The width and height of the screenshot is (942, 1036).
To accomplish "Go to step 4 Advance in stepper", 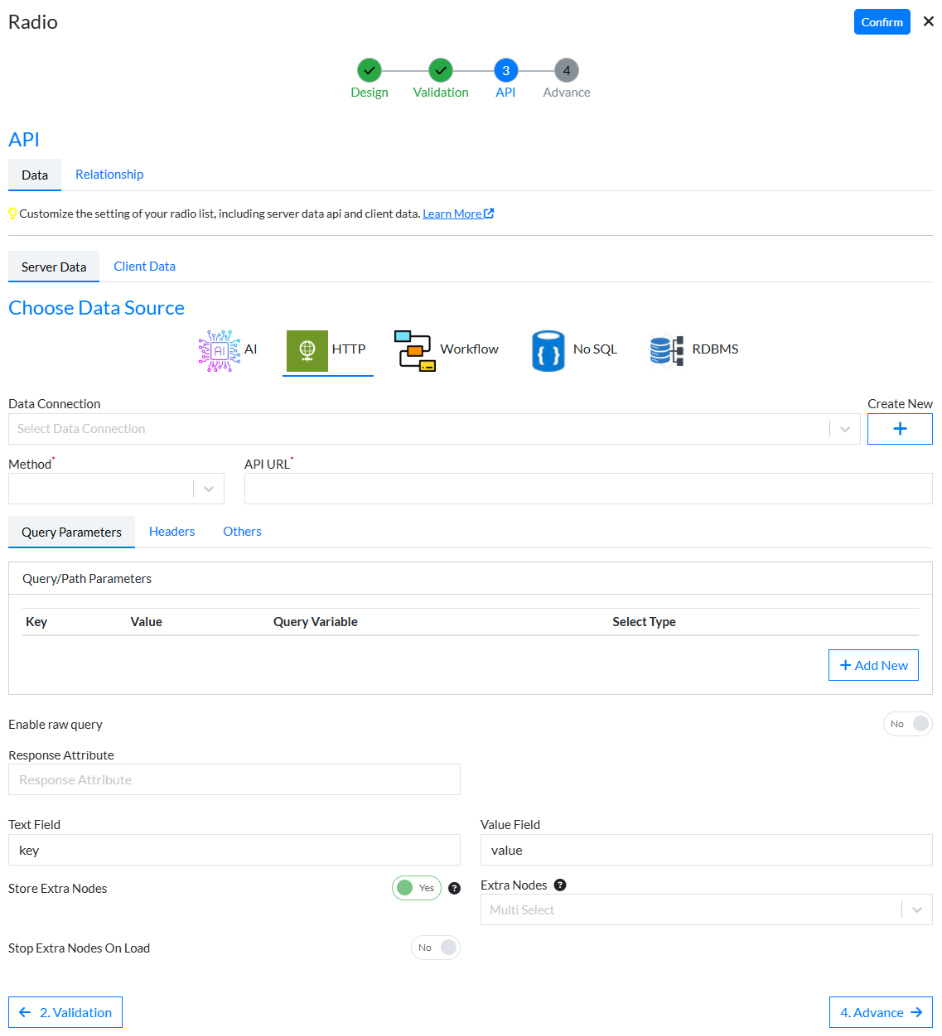I will tap(566, 71).
